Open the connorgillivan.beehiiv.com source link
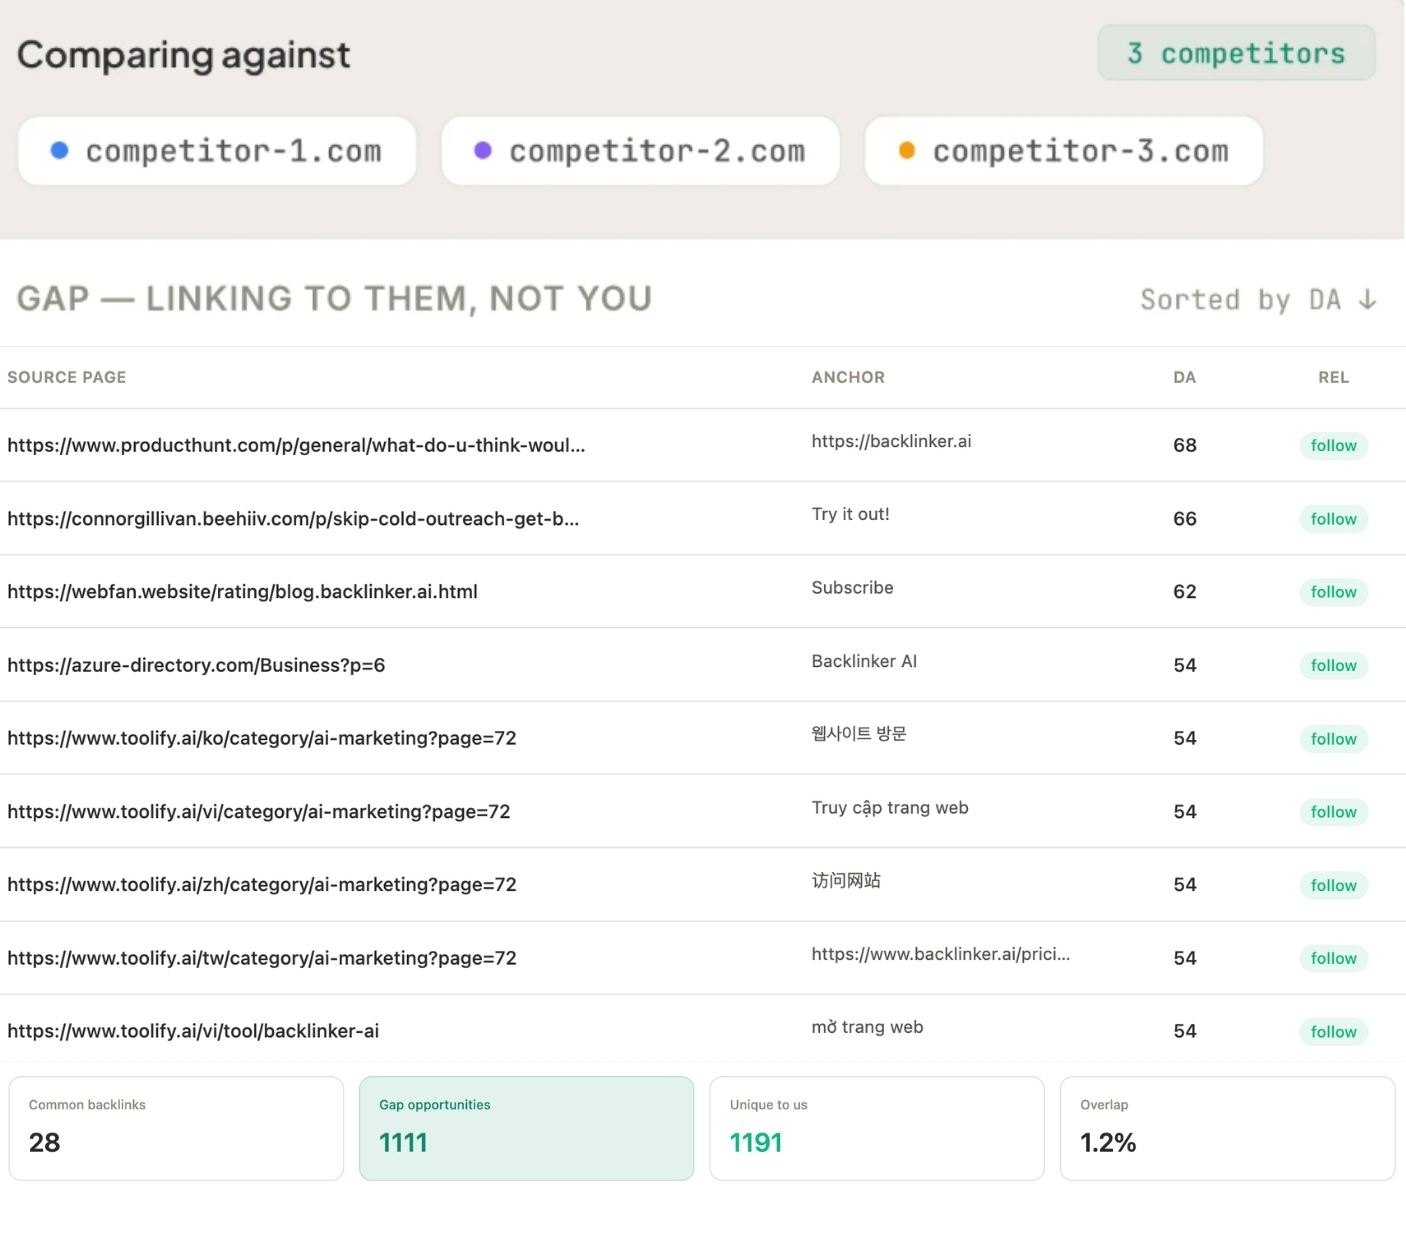The image size is (1406, 1250). (x=293, y=518)
